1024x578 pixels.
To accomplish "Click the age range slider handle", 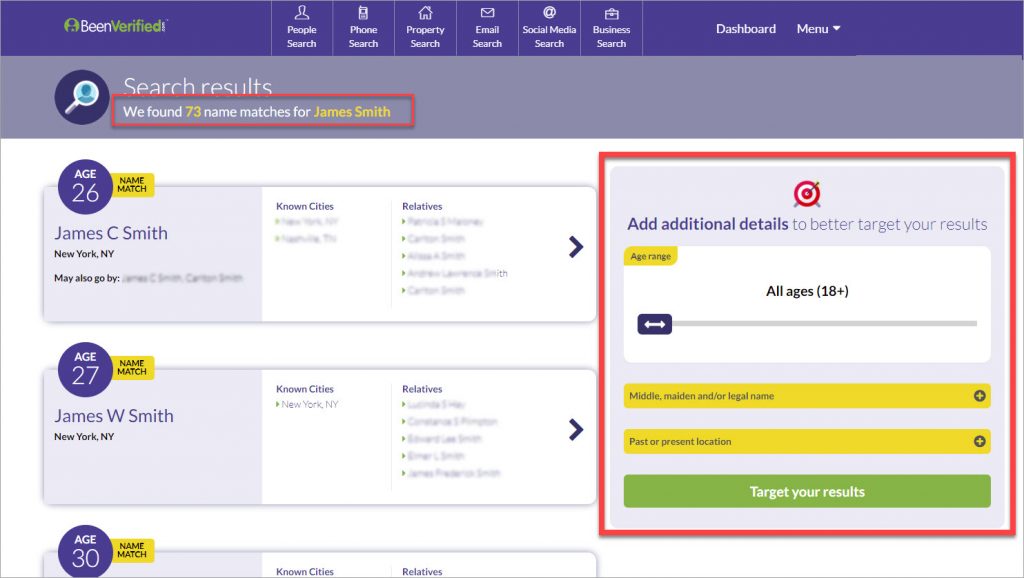I will pyautogui.click(x=654, y=324).
